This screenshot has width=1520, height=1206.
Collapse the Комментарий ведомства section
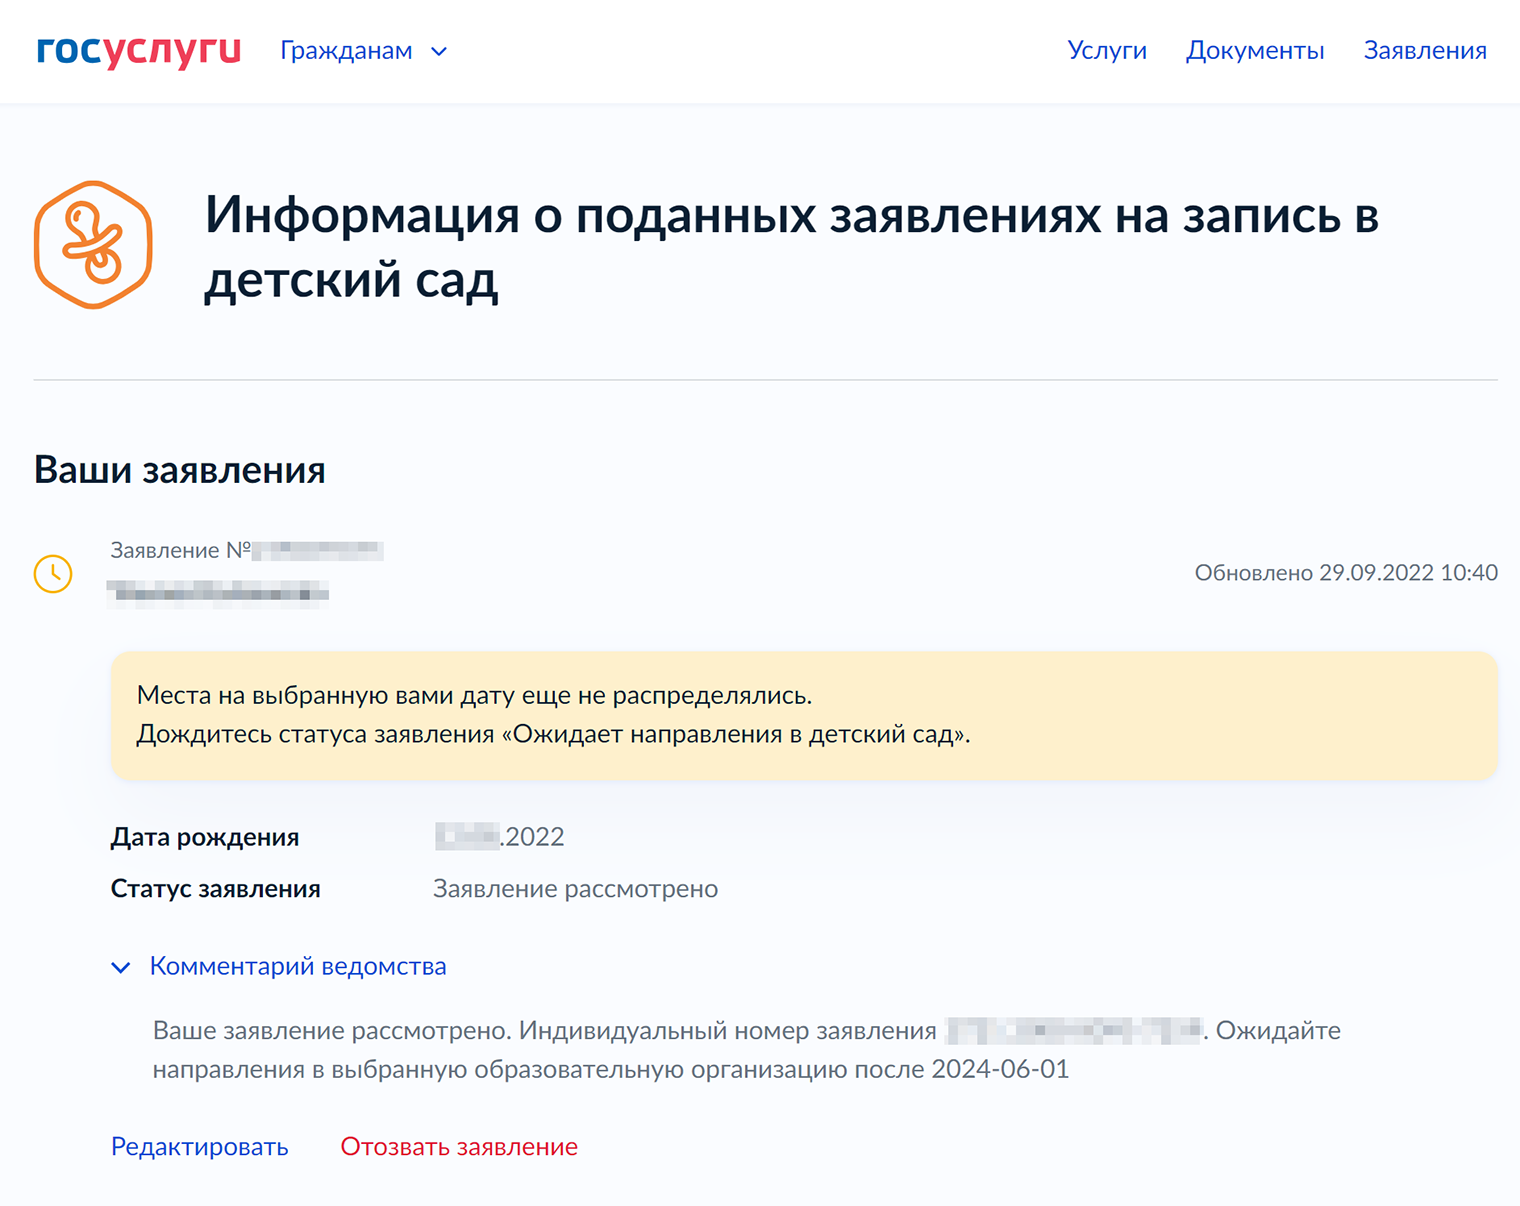pyautogui.click(x=279, y=966)
